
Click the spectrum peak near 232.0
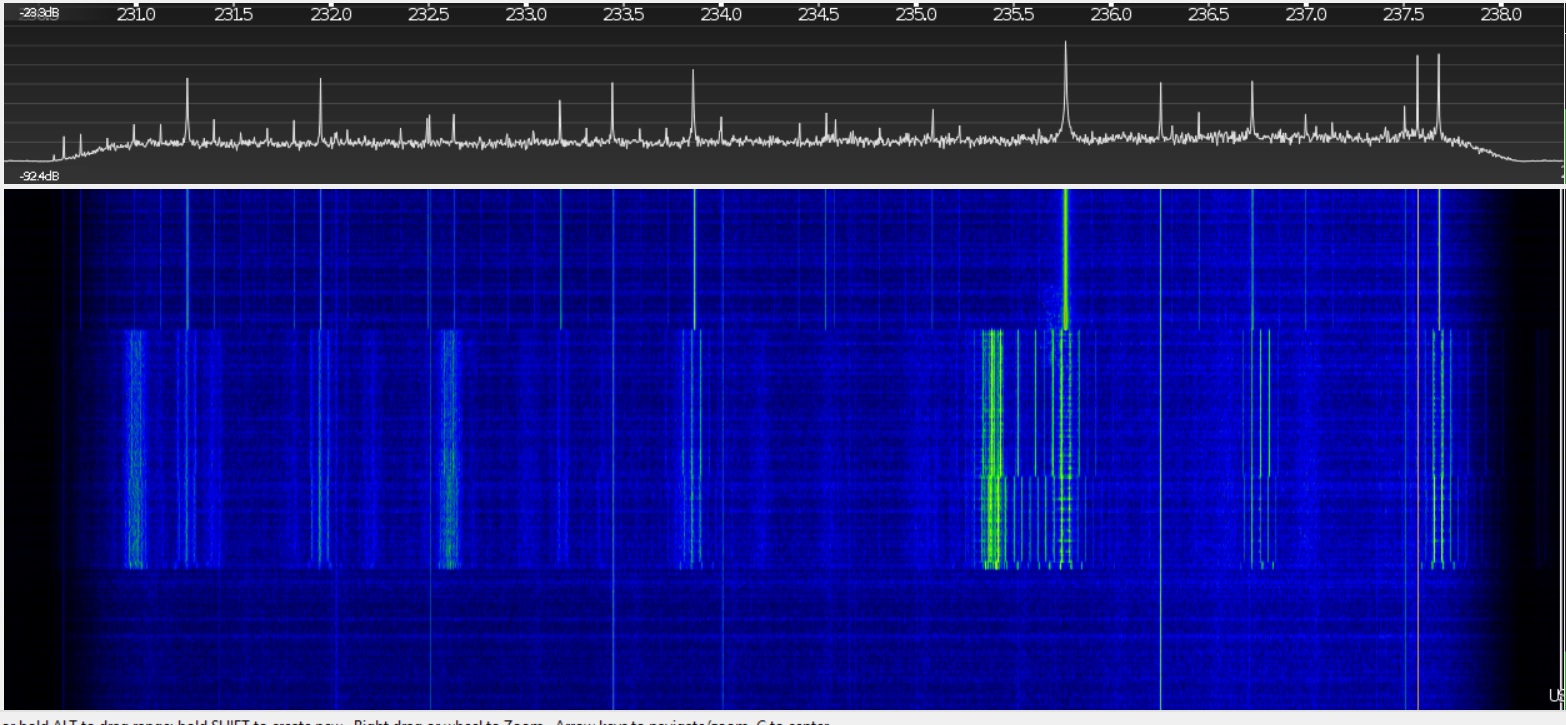(x=320, y=109)
